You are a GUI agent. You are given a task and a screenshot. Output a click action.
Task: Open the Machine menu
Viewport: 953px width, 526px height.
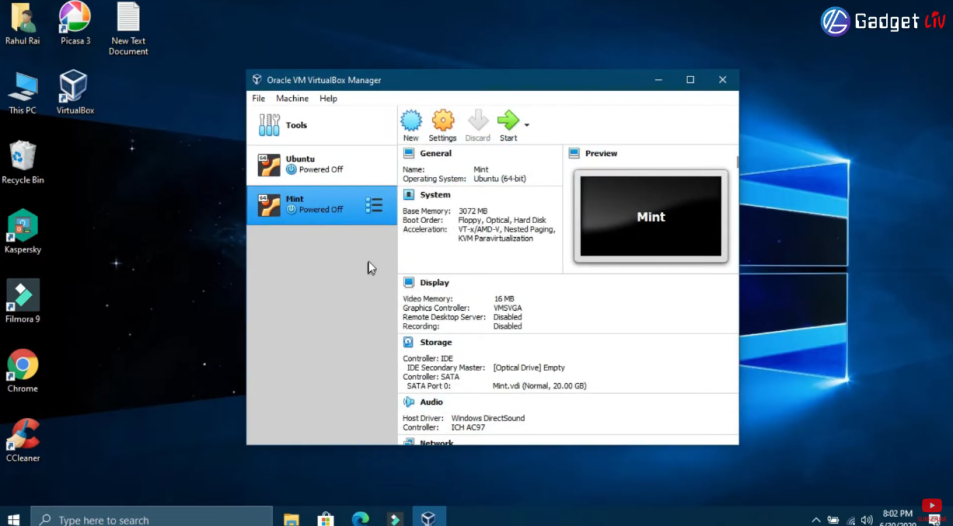pos(292,99)
